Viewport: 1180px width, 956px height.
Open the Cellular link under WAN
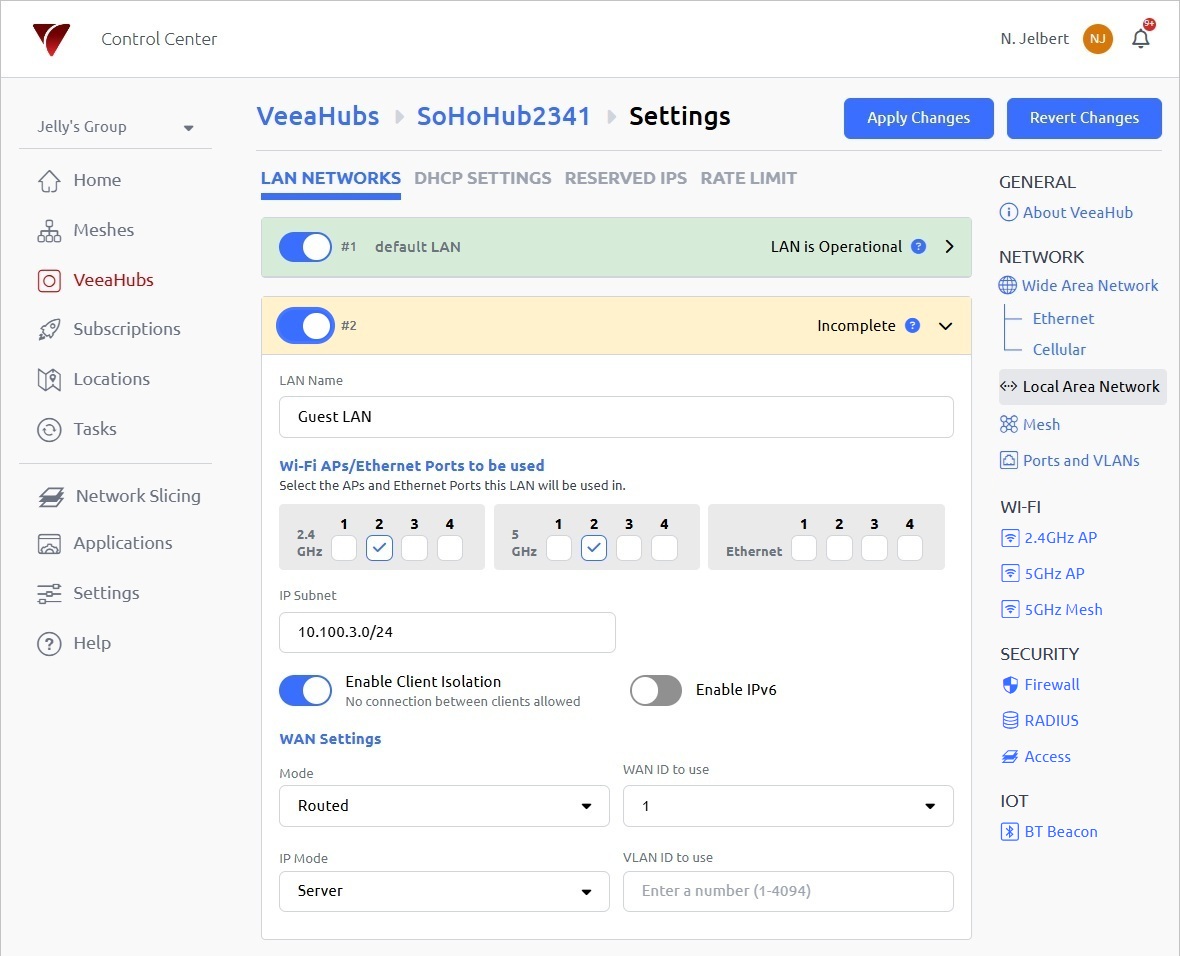pyautogui.click(x=1059, y=349)
